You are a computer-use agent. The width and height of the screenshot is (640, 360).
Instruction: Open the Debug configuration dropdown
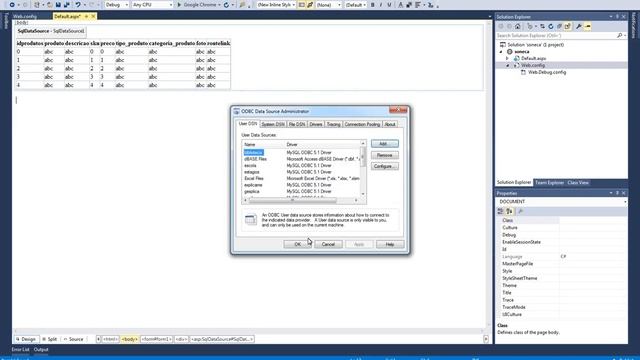click(x=117, y=5)
